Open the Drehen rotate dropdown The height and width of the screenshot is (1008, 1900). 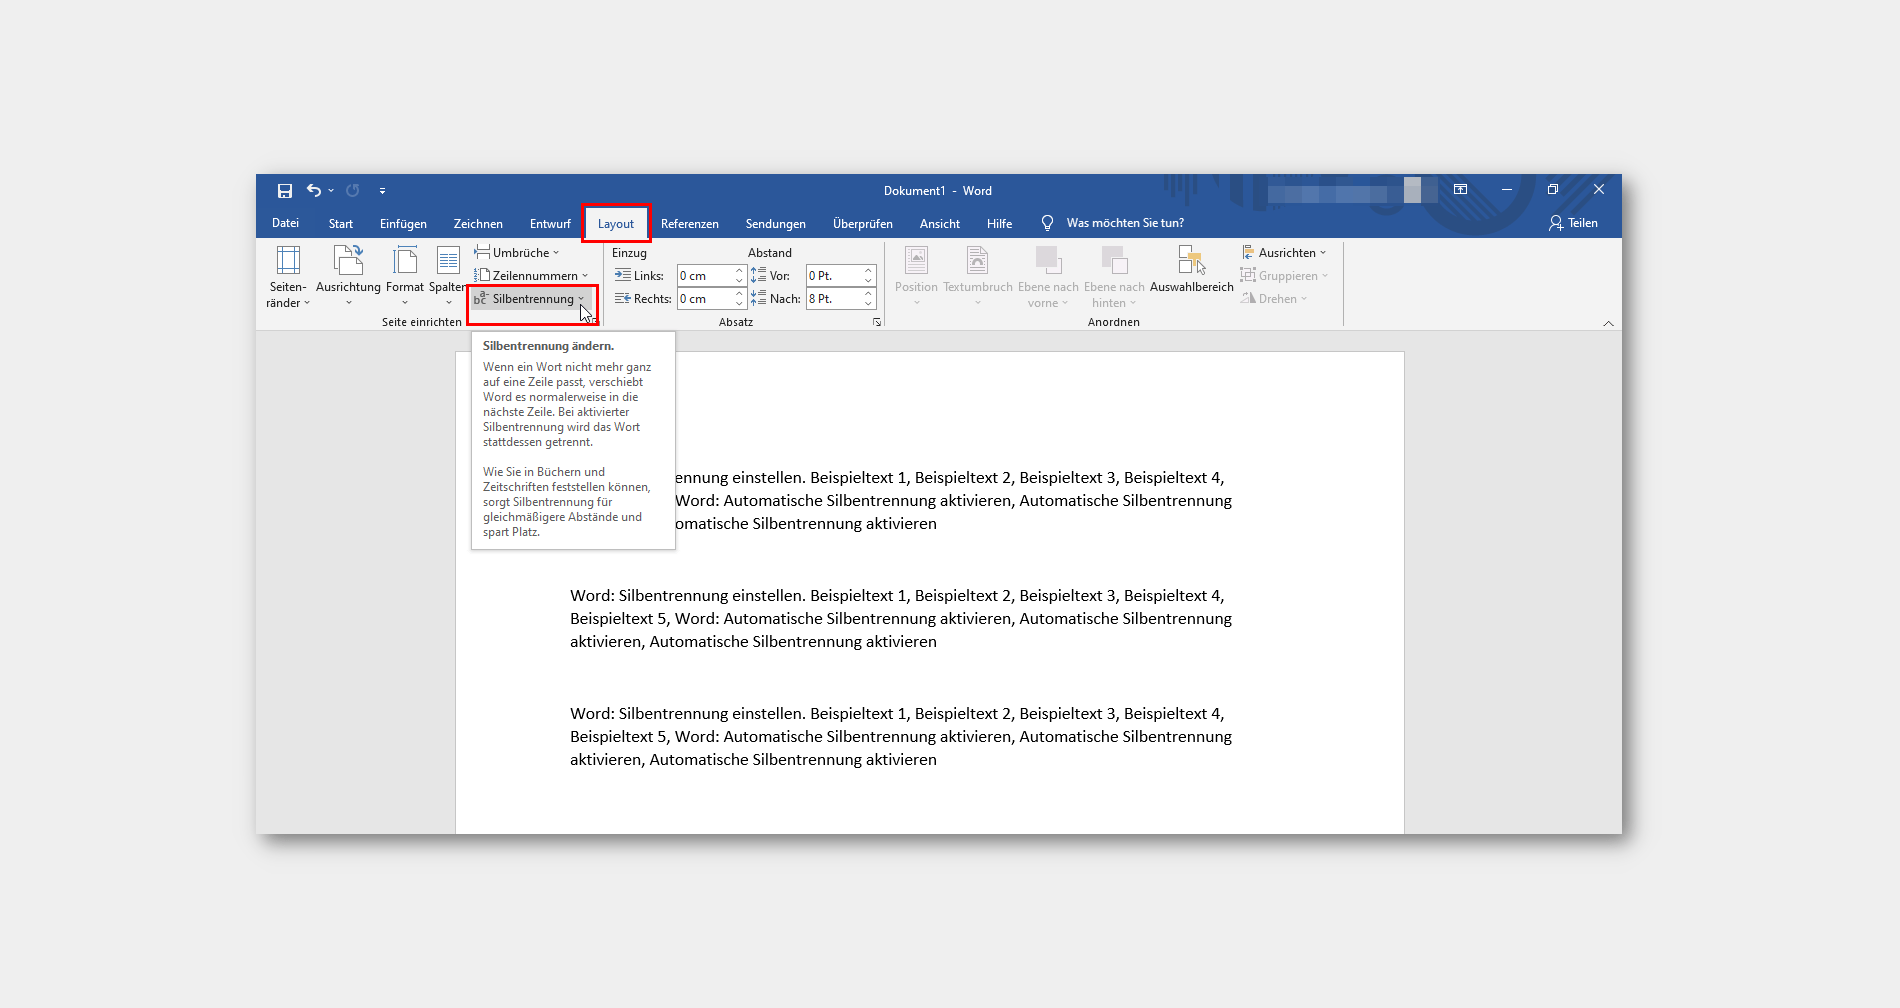1274,299
